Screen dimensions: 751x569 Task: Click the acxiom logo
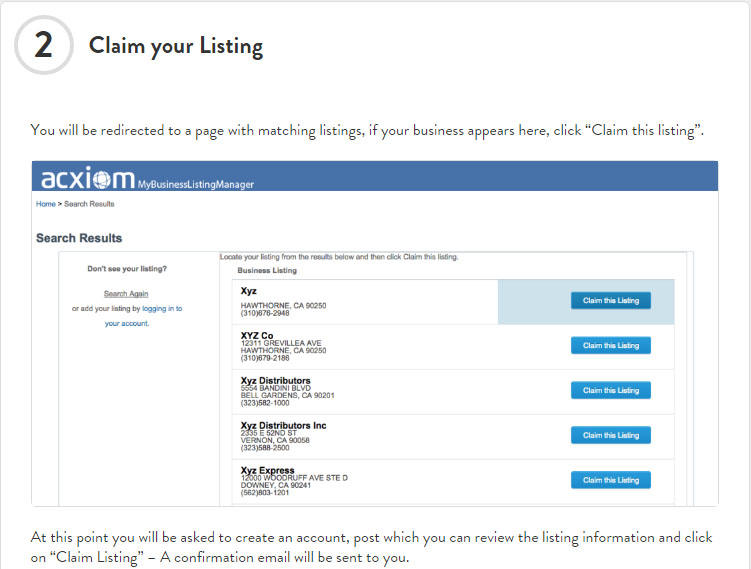88,179
